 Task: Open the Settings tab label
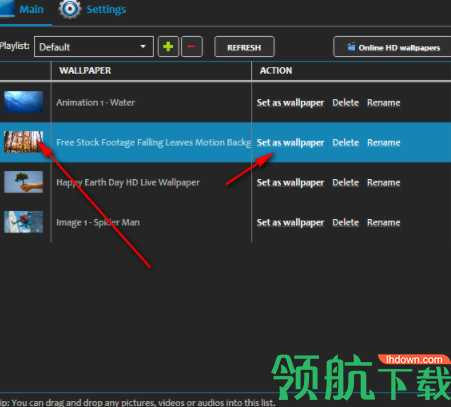[106, 9]
